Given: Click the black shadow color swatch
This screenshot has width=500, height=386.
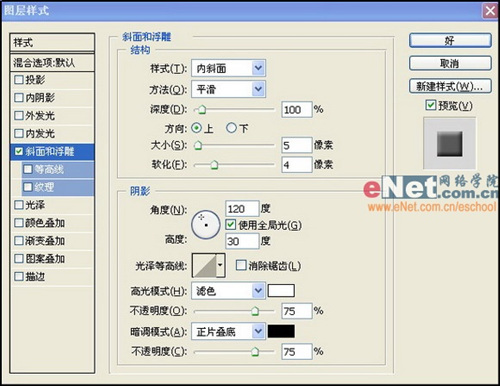Looking at the screenshot, I should pyautogui.click(x=281, y=331).
